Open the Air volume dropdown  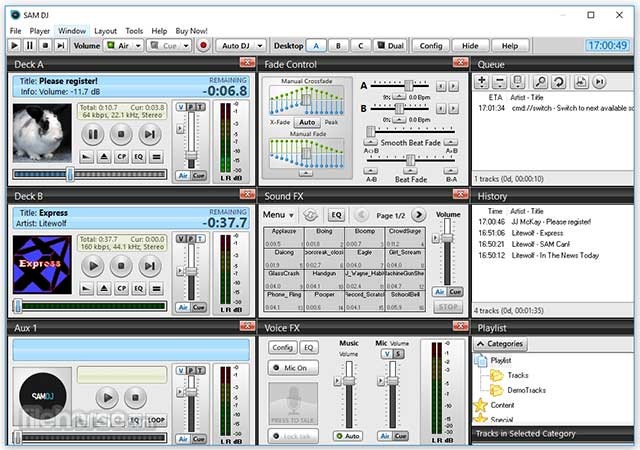[136, 45]
